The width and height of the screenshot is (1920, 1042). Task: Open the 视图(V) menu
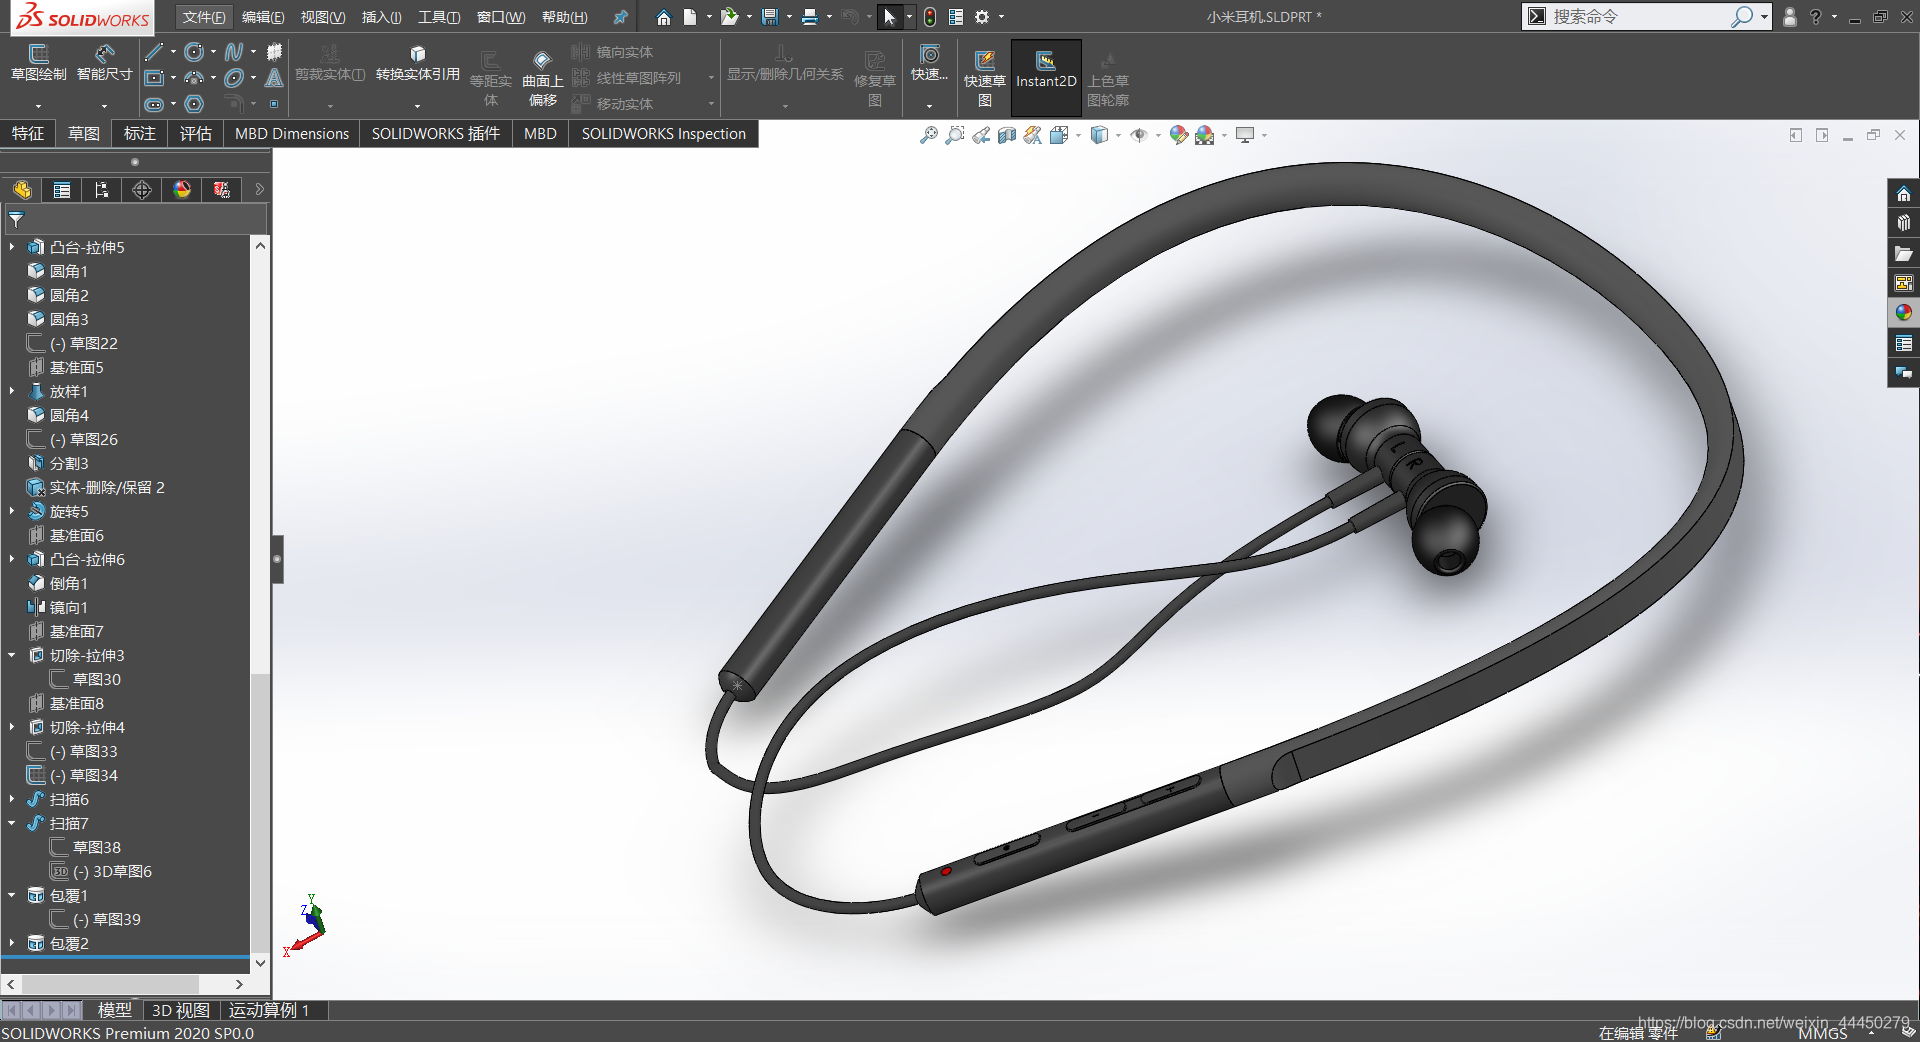click(323, 17)
